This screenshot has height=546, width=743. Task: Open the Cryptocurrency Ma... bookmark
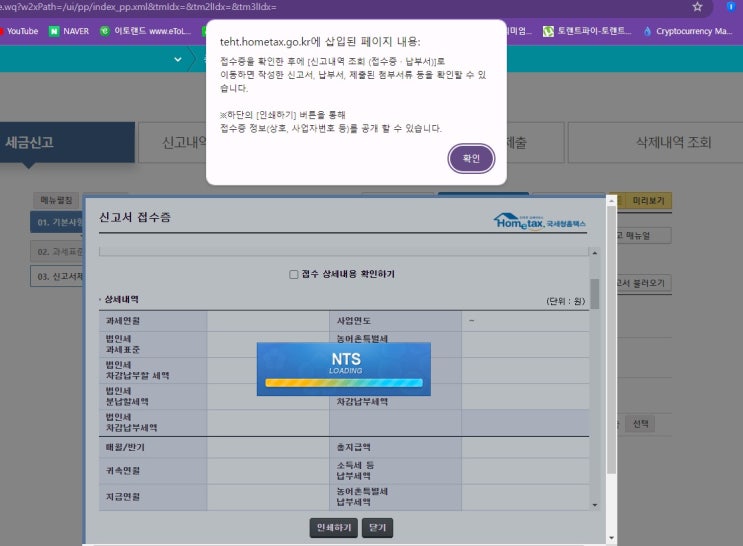point(688,31)
